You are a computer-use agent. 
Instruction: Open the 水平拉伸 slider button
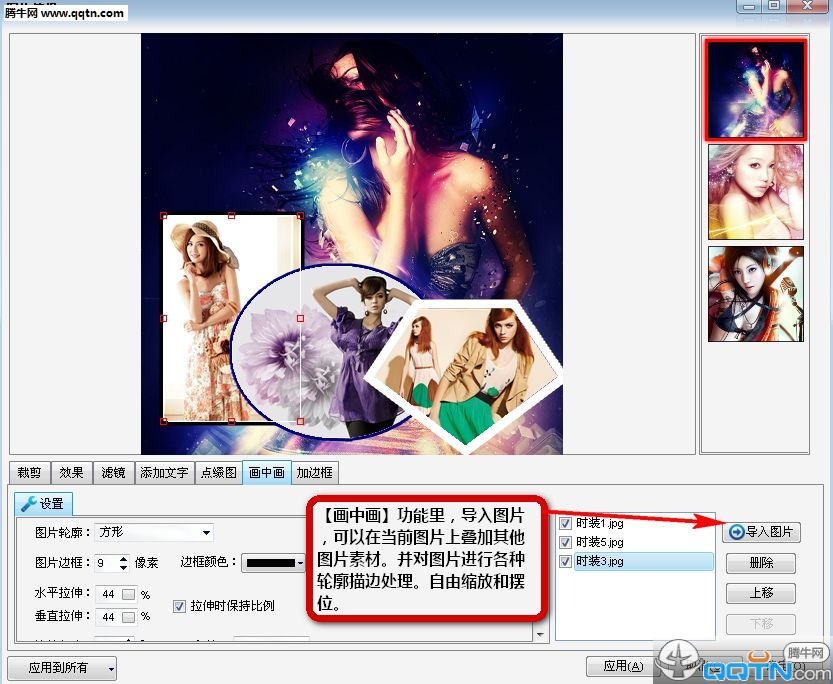(x=129, y=594)
